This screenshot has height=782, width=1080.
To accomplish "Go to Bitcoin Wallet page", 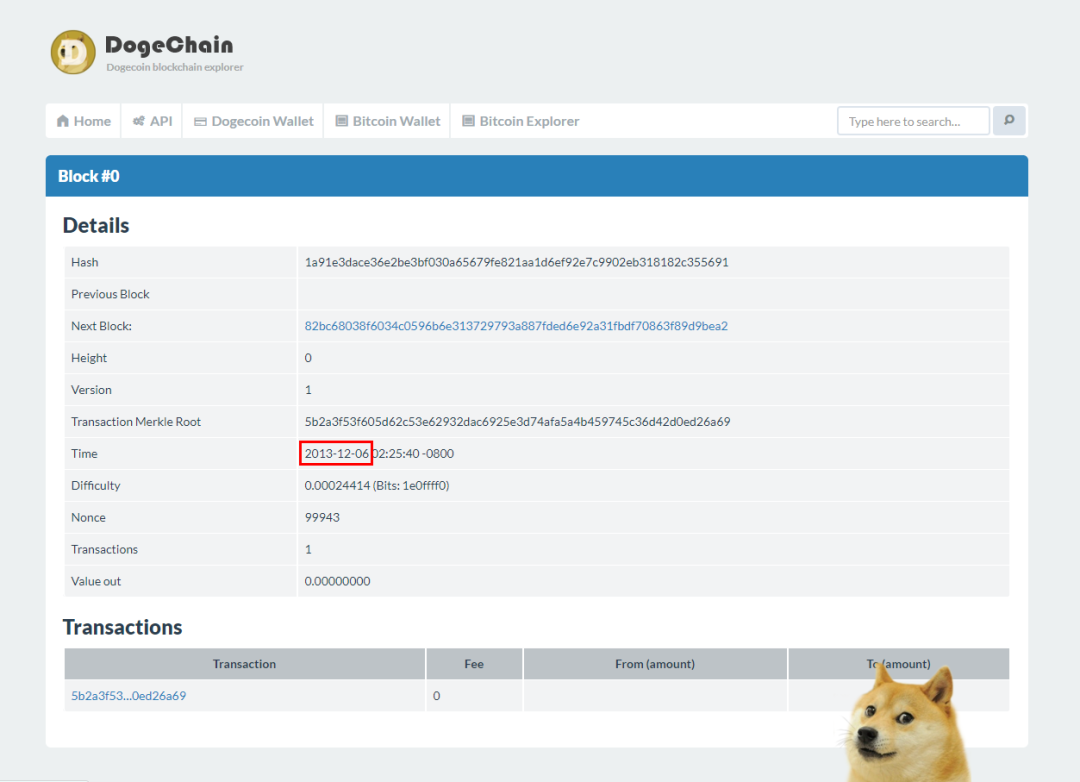I will (x=388, y=121).
